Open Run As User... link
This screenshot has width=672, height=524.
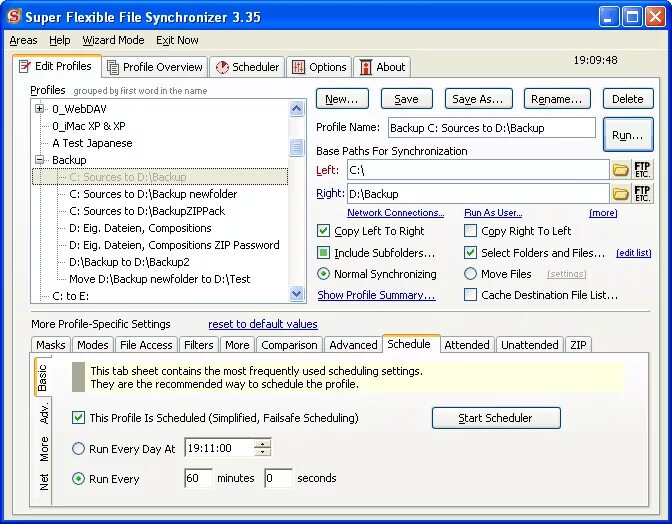coord(493,213)
